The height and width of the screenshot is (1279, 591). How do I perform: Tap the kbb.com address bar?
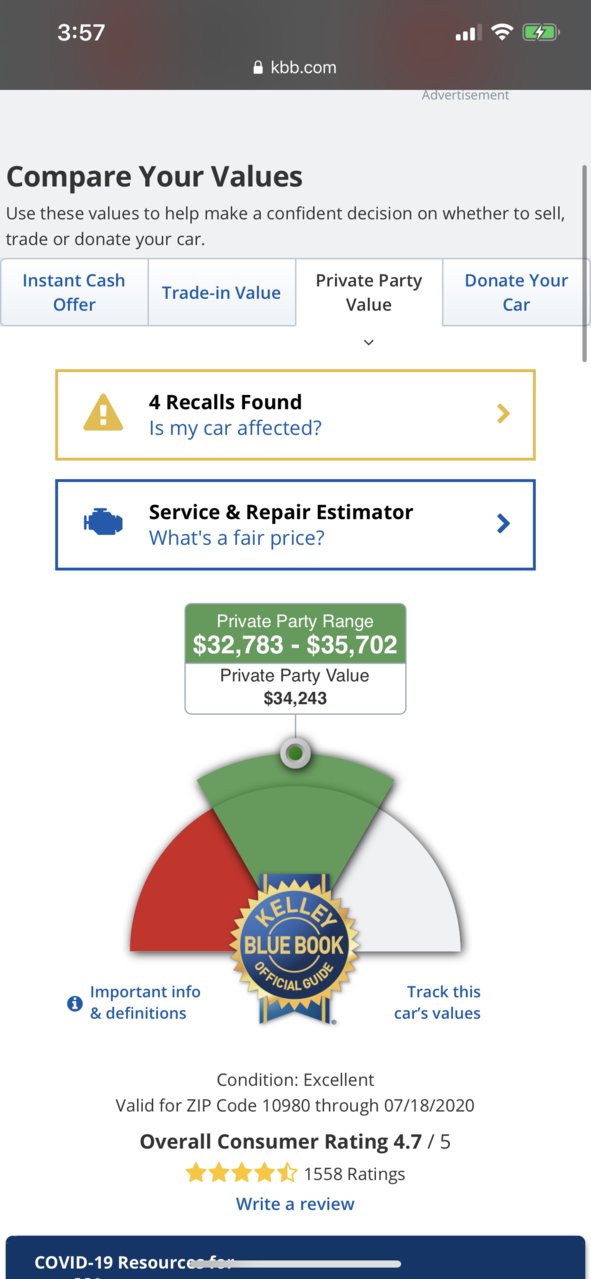(x=295, y=68)
